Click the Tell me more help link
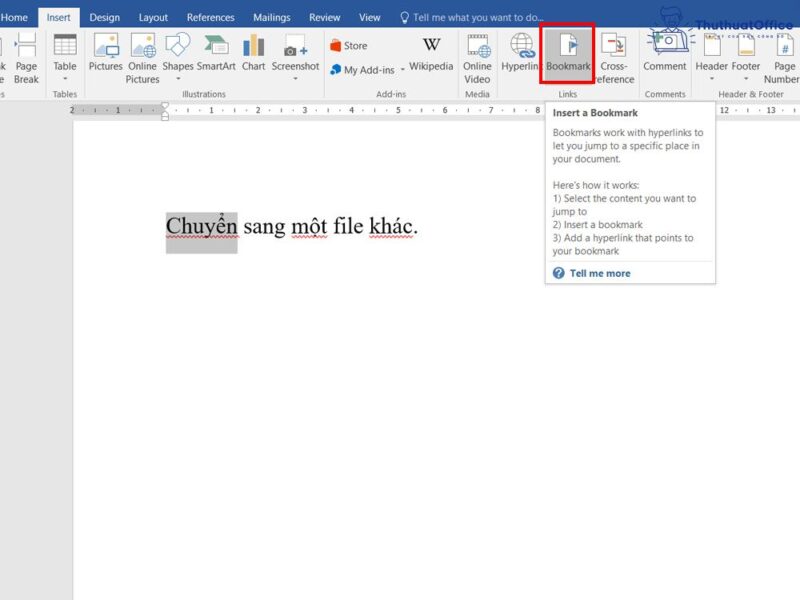 coord(599,272)
